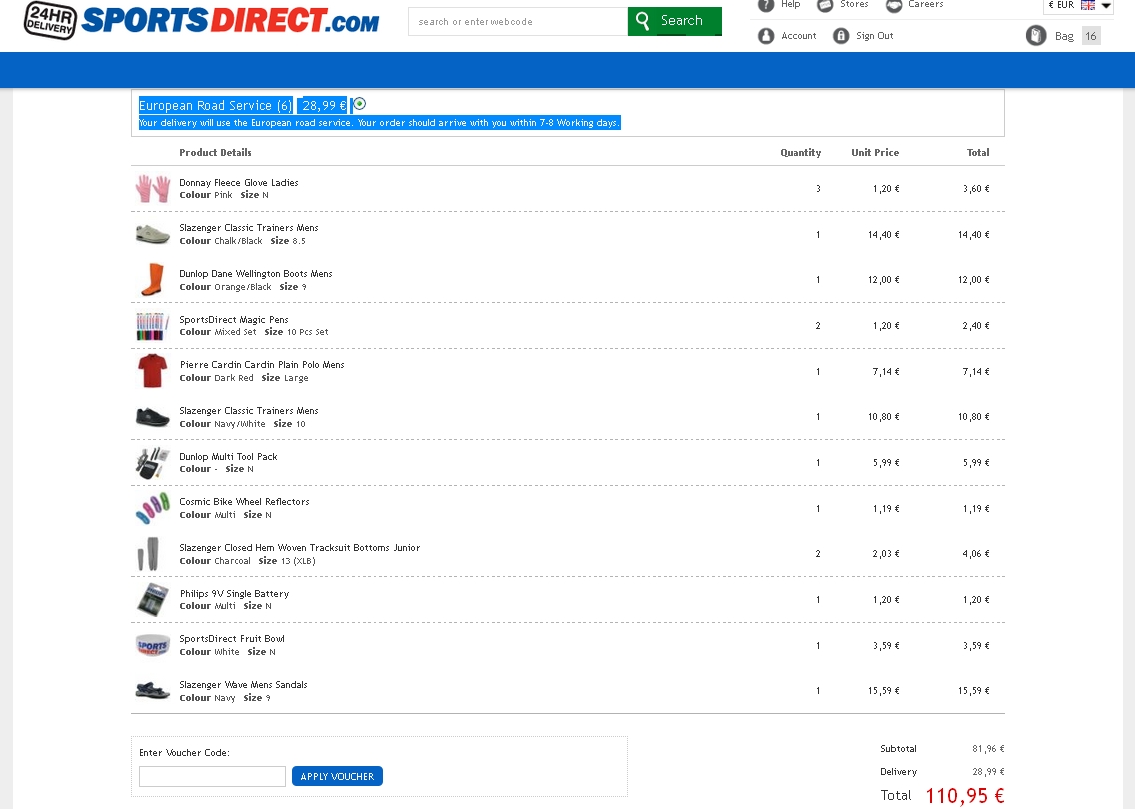Click the Cosmic Bike Wheel Reflectors thumbnail
This screenshot has width=1135, height=809.
coord(152,508)
